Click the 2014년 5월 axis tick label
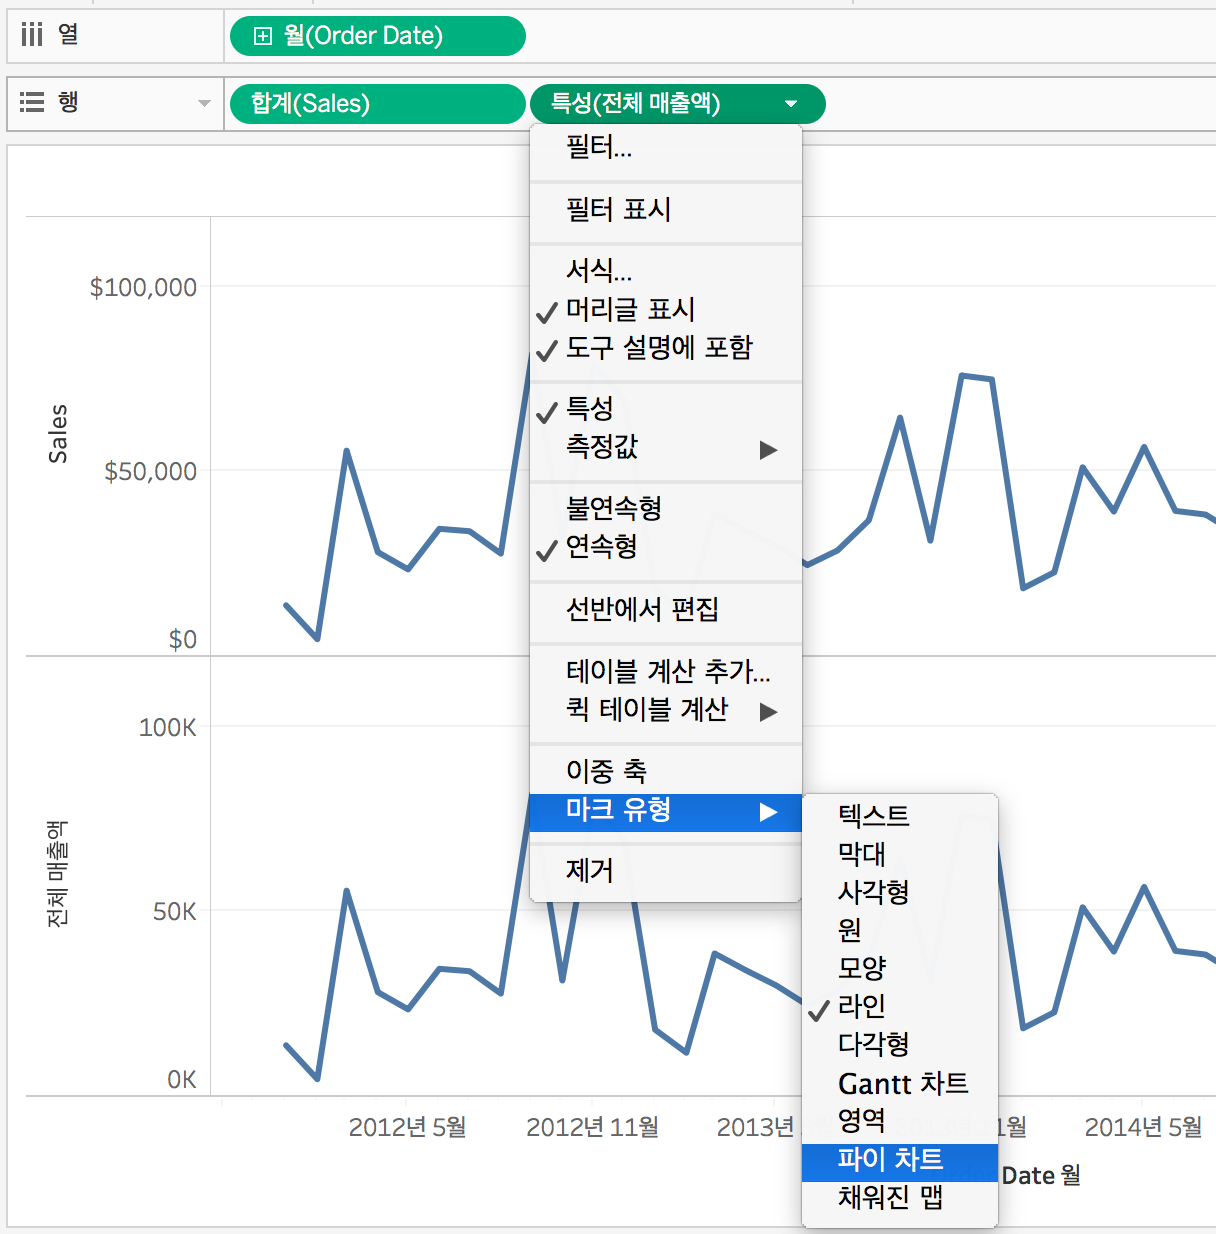The width and height of the screenshot is (1216, 1234). coord(1144,1127)
